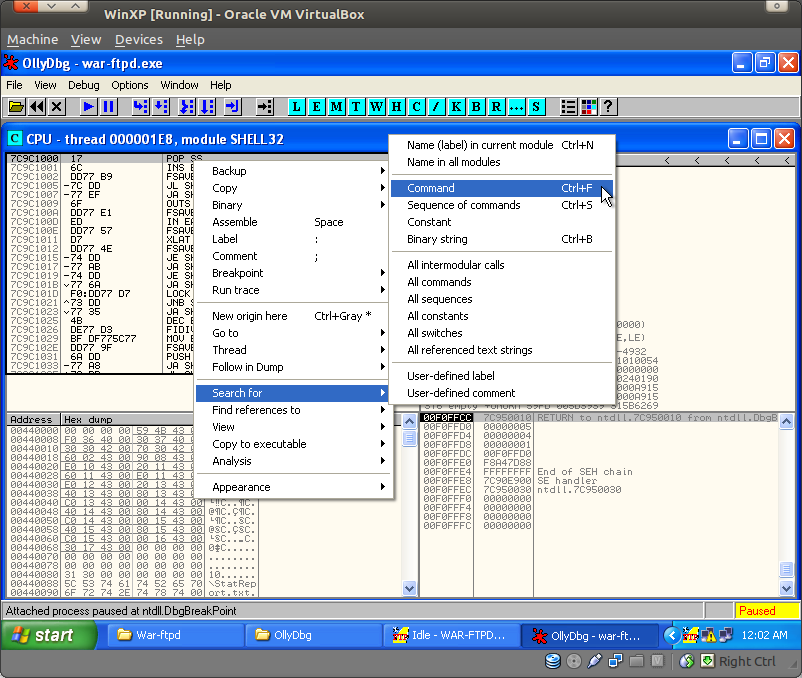This screenshot has height=678, width=802.
Task: Run program with the play icon
Action: [x=88, y=107]
